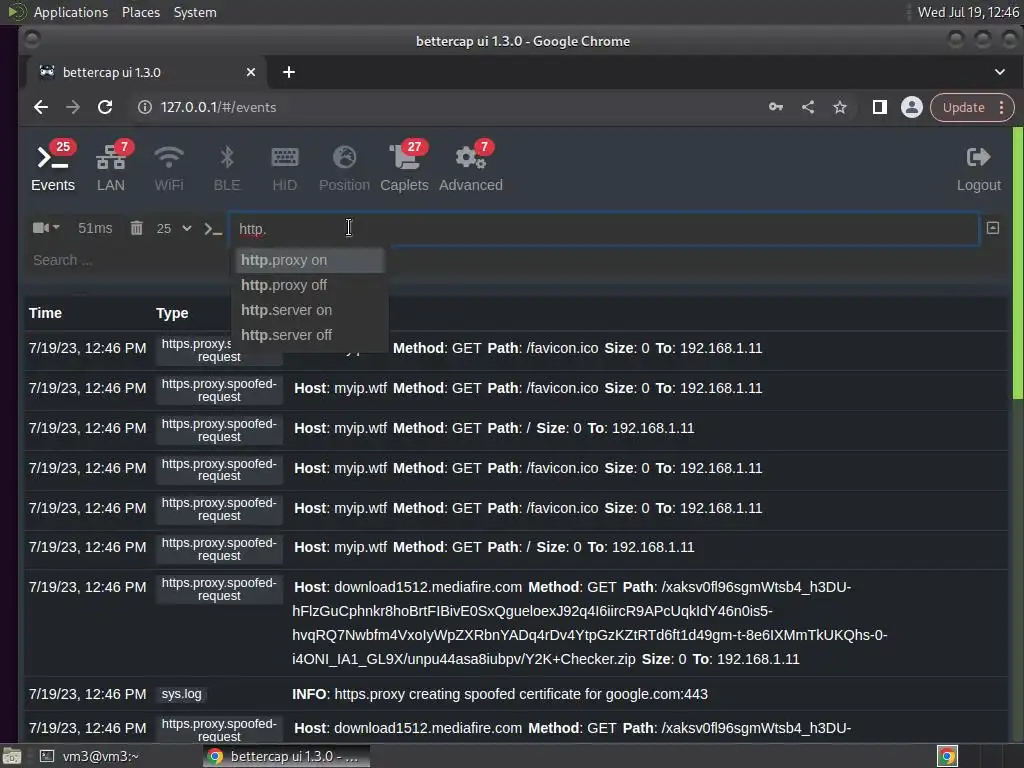Image resolution: width=1024 pixels, height=768 pixels.
Task: Open the Caplets section
Action: coord(404,167)
